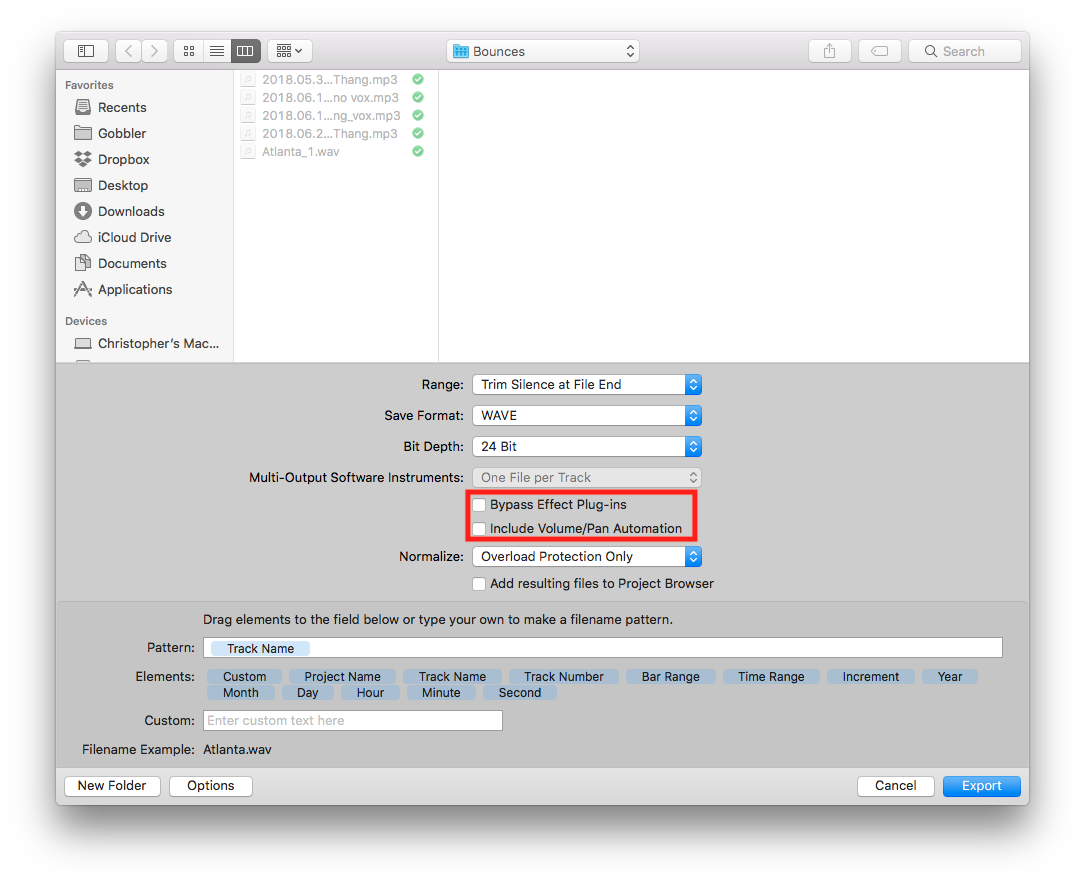Enable Include Volume/Pan Automation checkbox
Image resolution: width=1085 pixels, height=885 pixels.
(x=479, y=529)
